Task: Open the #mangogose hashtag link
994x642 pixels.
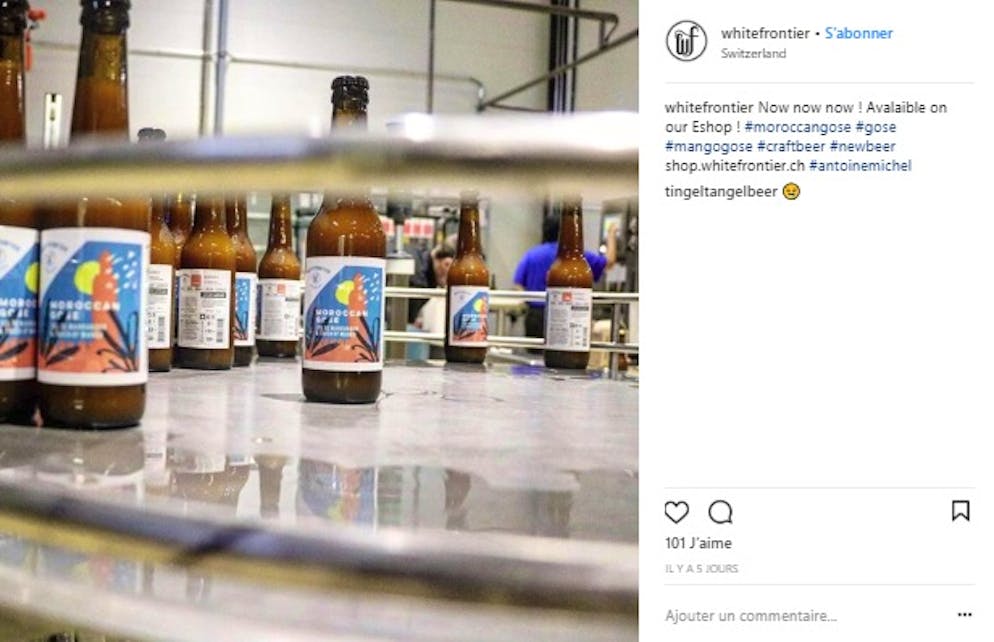Action: (709, 146)
